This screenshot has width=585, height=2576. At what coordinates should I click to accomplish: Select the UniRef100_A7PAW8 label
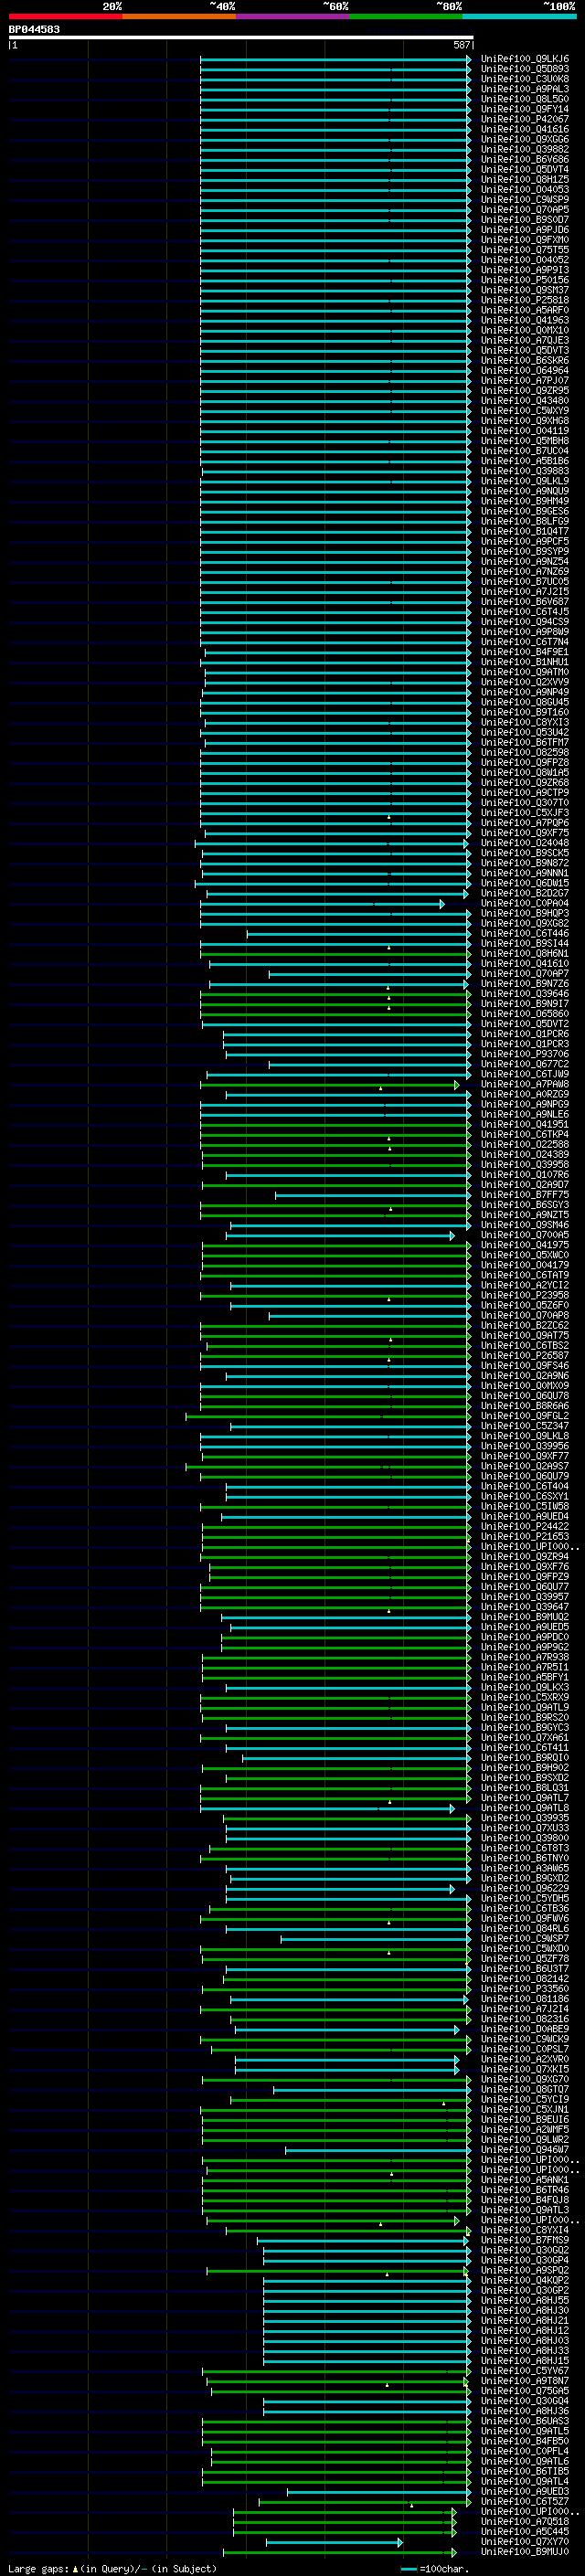525,1084
